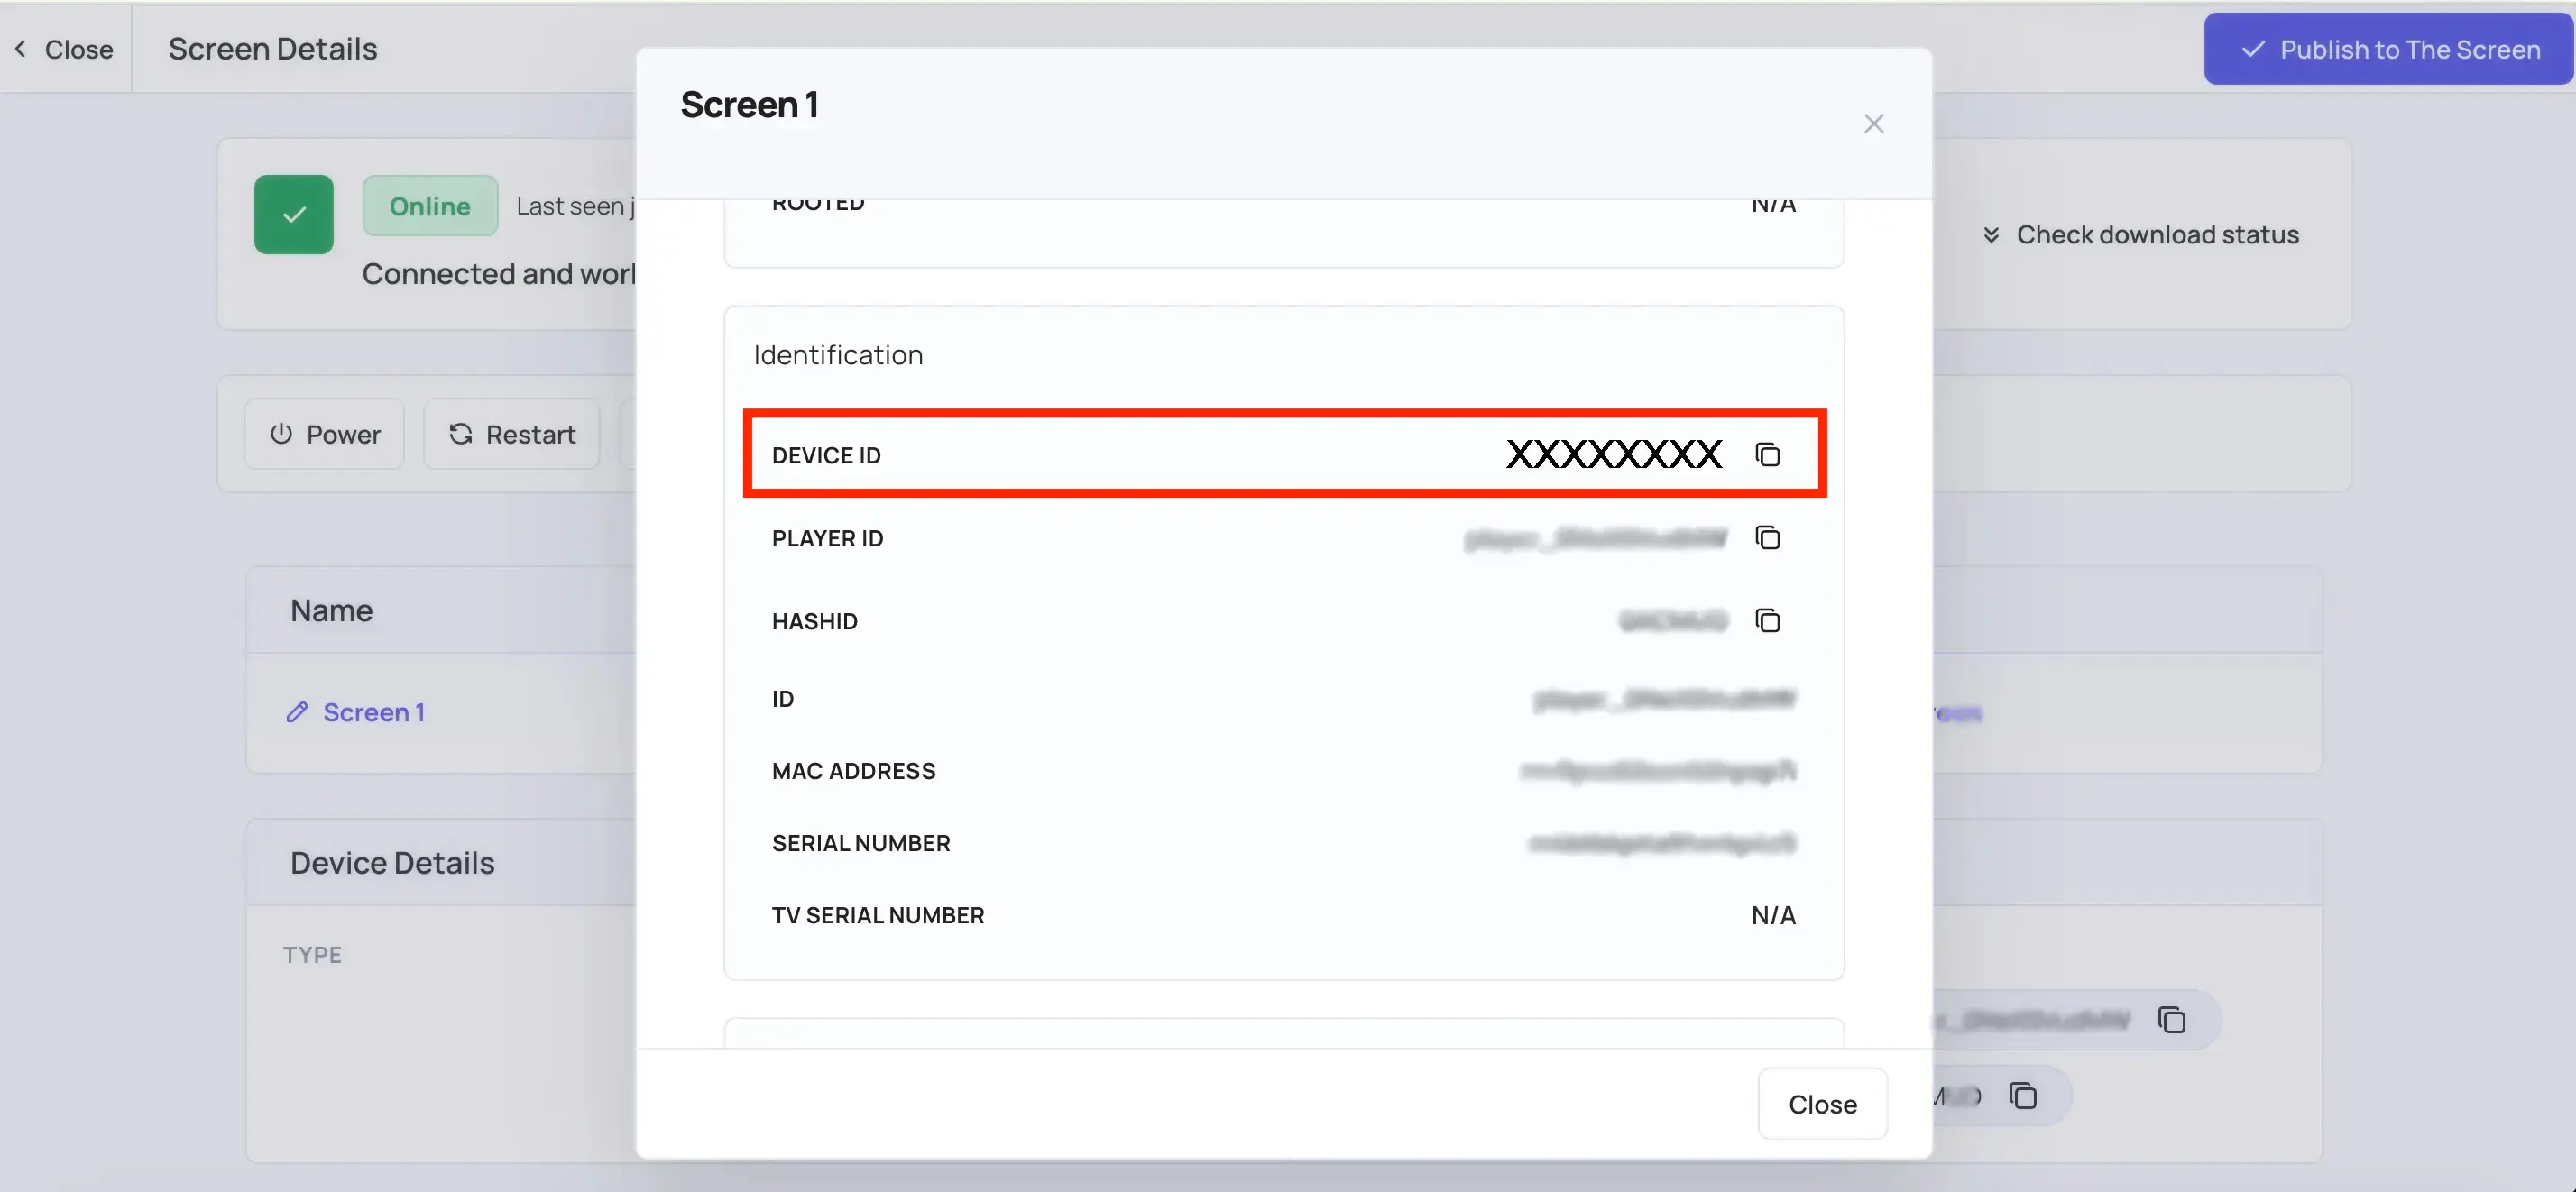Click the XXXXXXXX device ID value

click(x=1614, y=454)
